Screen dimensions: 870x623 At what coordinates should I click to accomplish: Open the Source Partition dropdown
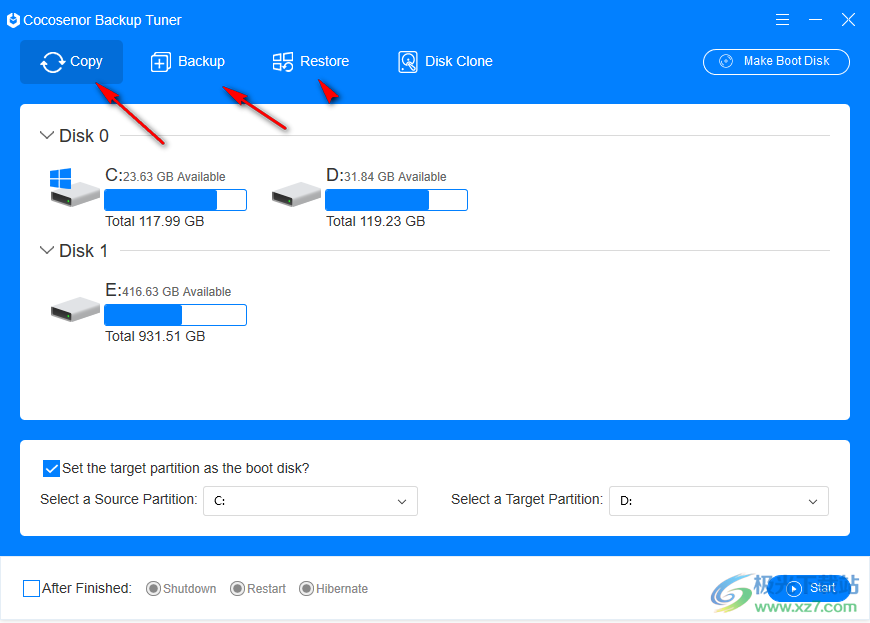tap(310, 501)
